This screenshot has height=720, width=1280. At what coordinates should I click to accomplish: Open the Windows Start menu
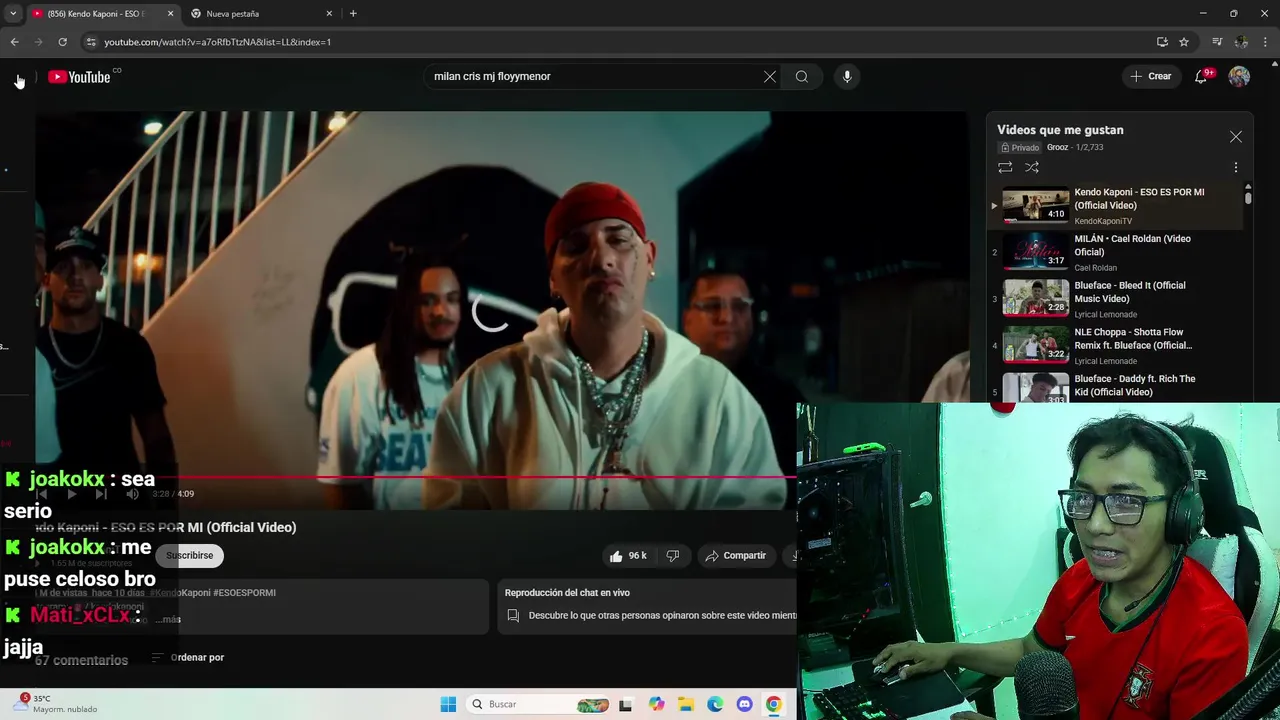pyautogui.click(x=448, y=704)
